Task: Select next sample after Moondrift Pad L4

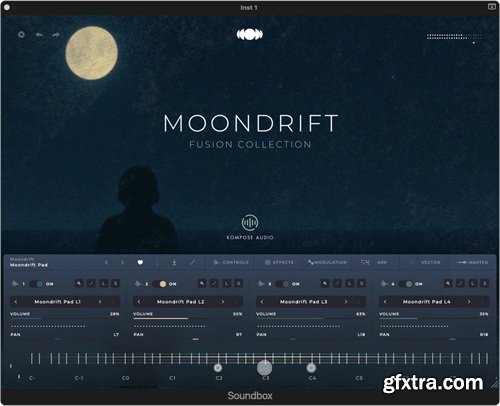Action: pos(469,302)
